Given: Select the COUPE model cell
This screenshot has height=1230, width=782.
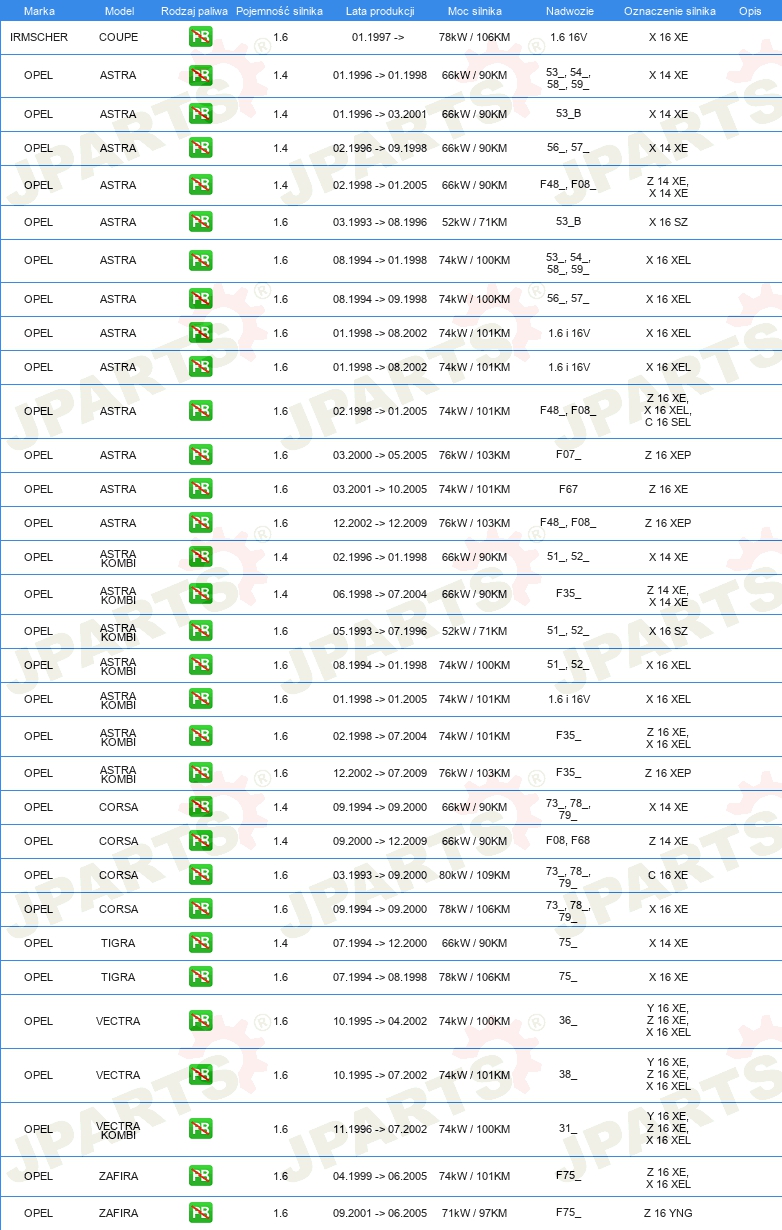Looking at the screenshot, I should click(119, 37).
